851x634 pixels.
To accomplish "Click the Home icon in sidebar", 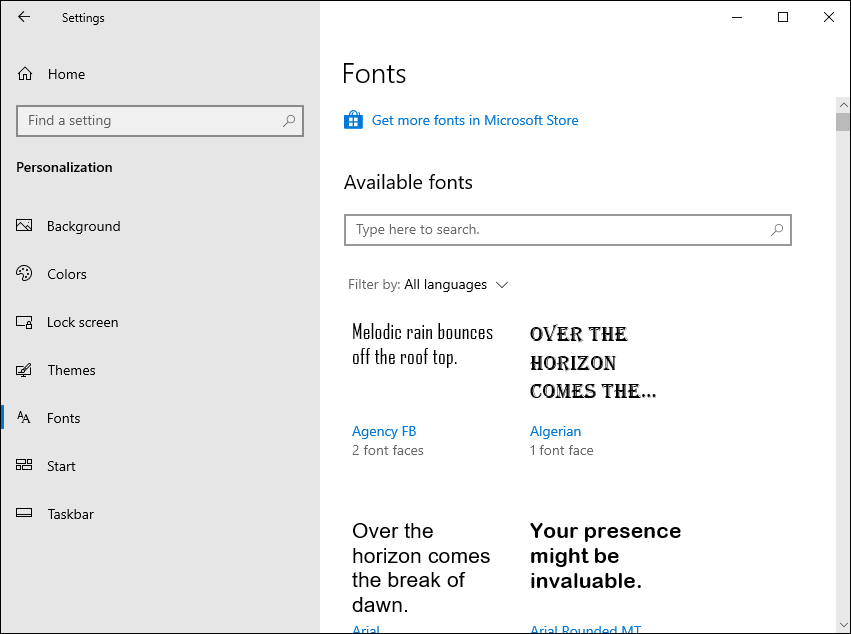I will 25,74.
